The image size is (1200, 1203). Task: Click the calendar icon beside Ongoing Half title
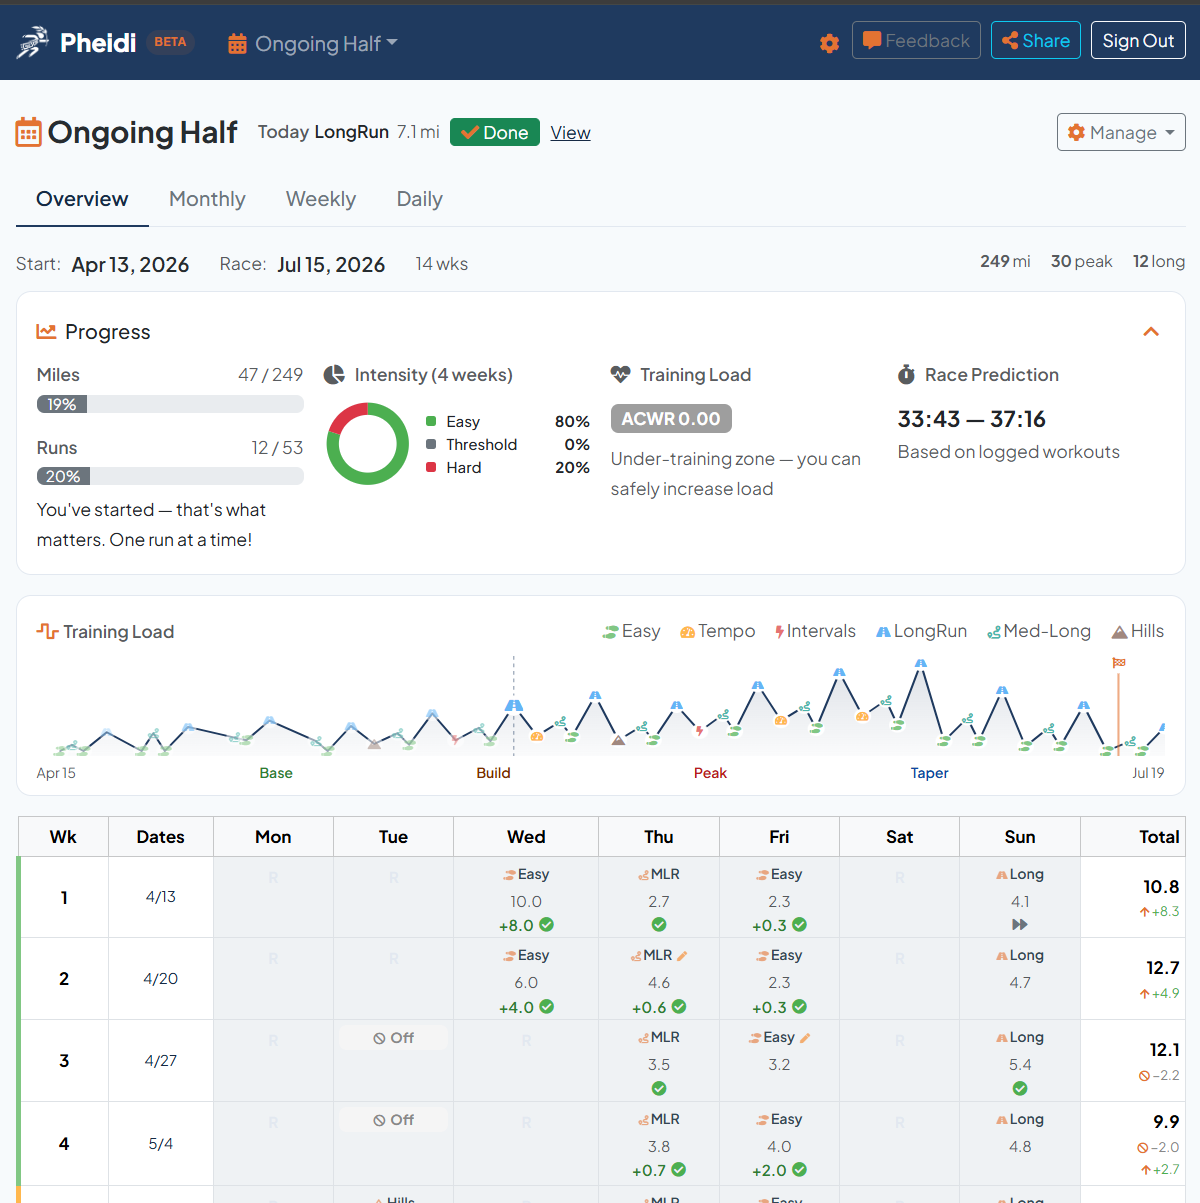28,132
